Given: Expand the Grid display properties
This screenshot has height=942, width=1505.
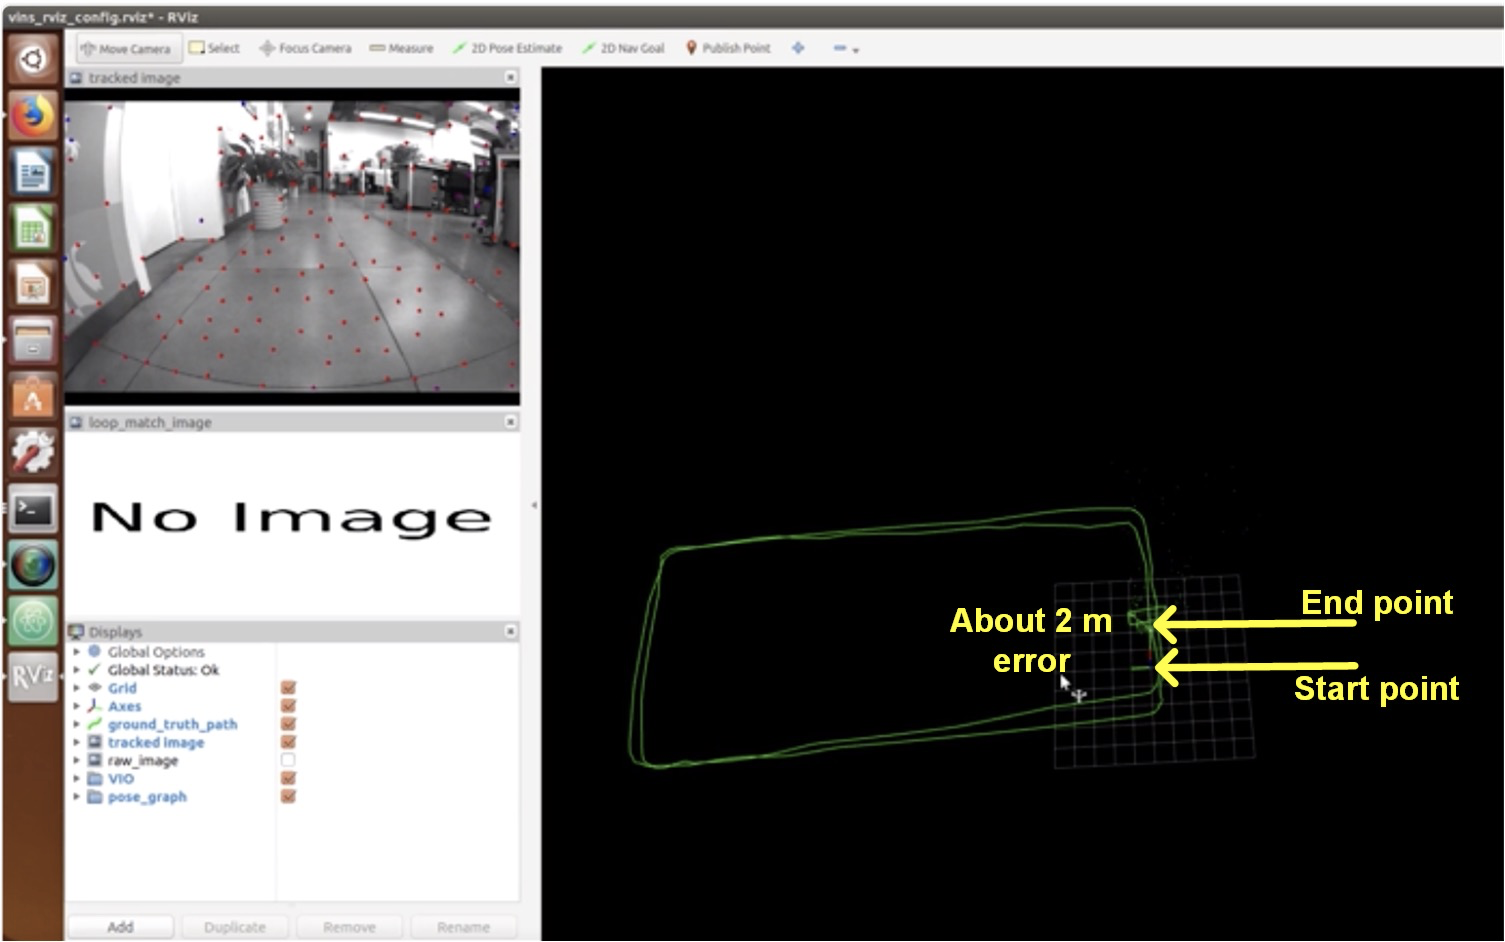Looking at the screenshot, I should (x=76, y=688).
